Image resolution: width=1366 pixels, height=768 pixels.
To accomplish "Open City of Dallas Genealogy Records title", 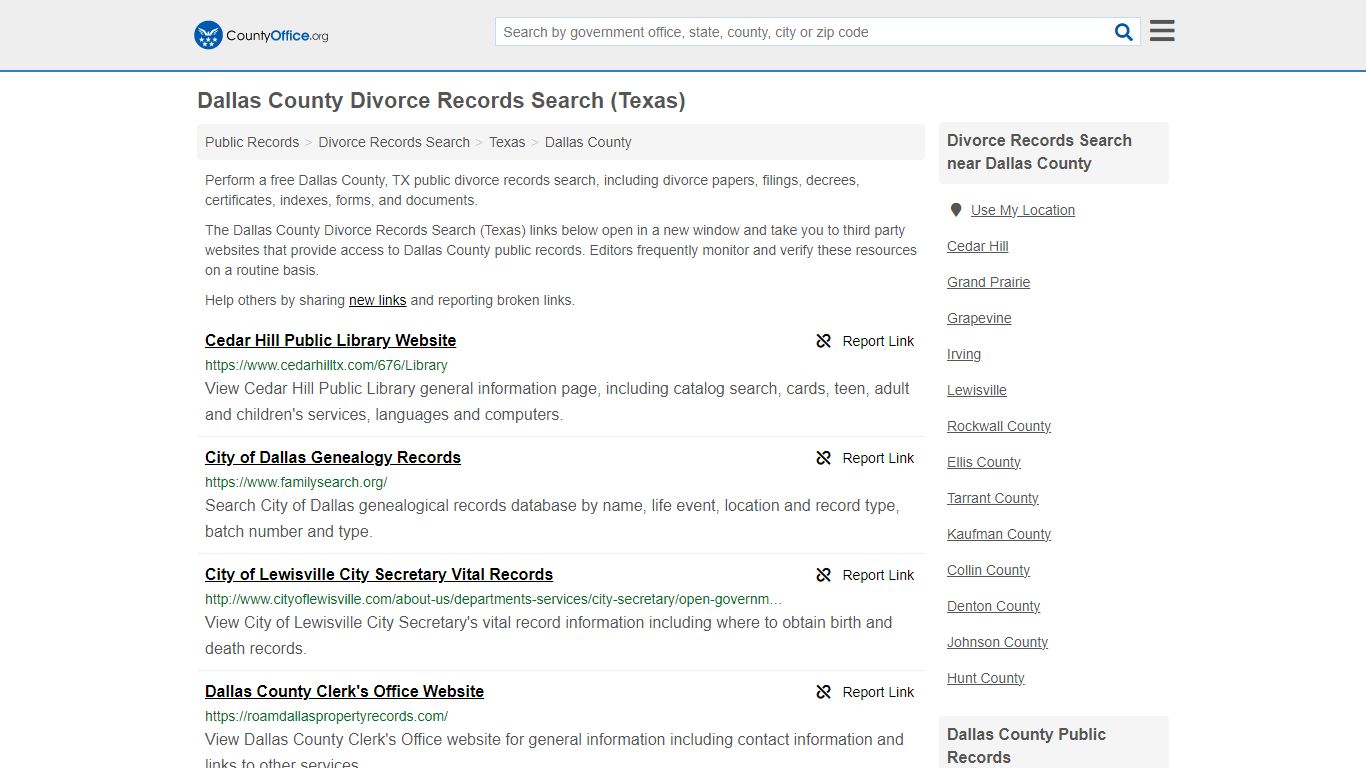I will coord(333,457).
